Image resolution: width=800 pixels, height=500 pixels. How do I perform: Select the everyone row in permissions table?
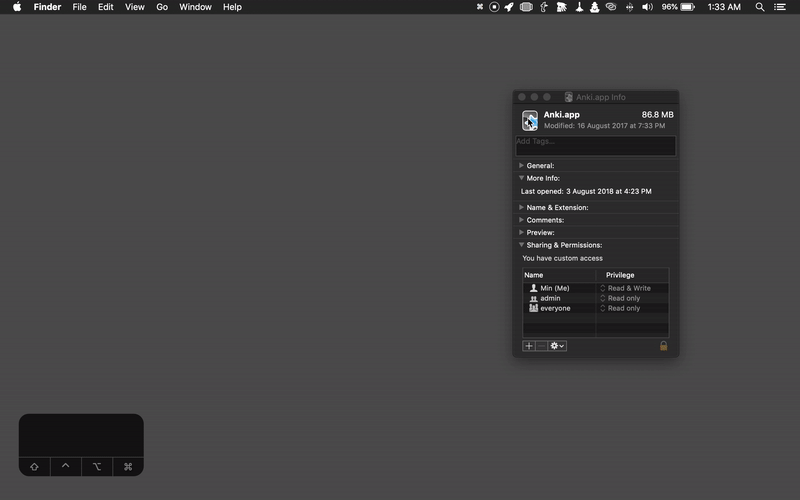tap(555, 308)
